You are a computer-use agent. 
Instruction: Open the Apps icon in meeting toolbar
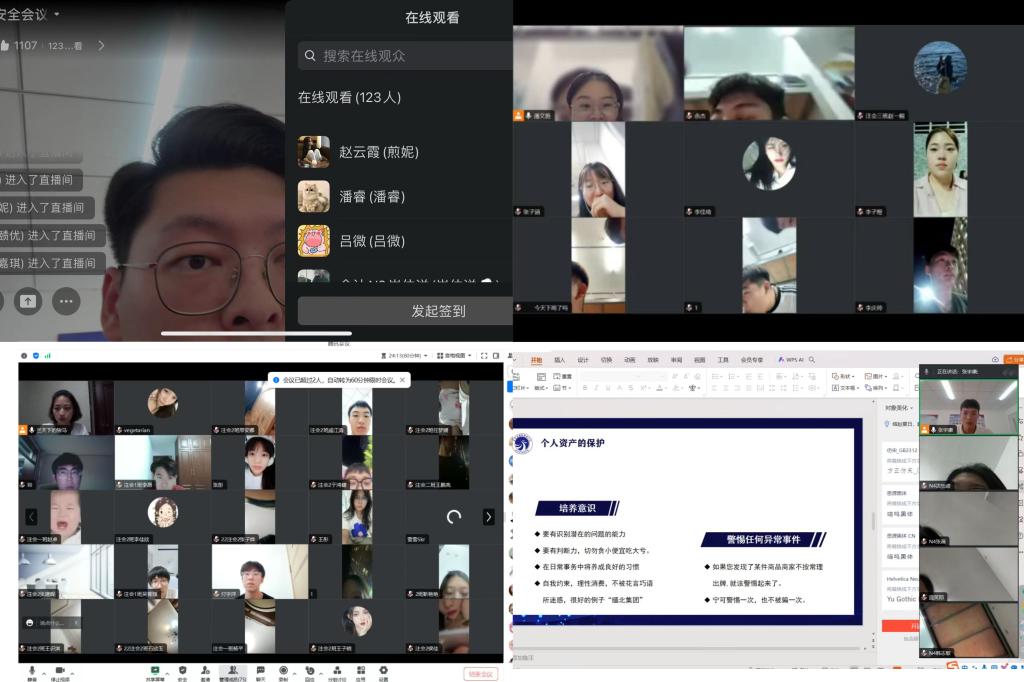point(360,672)
